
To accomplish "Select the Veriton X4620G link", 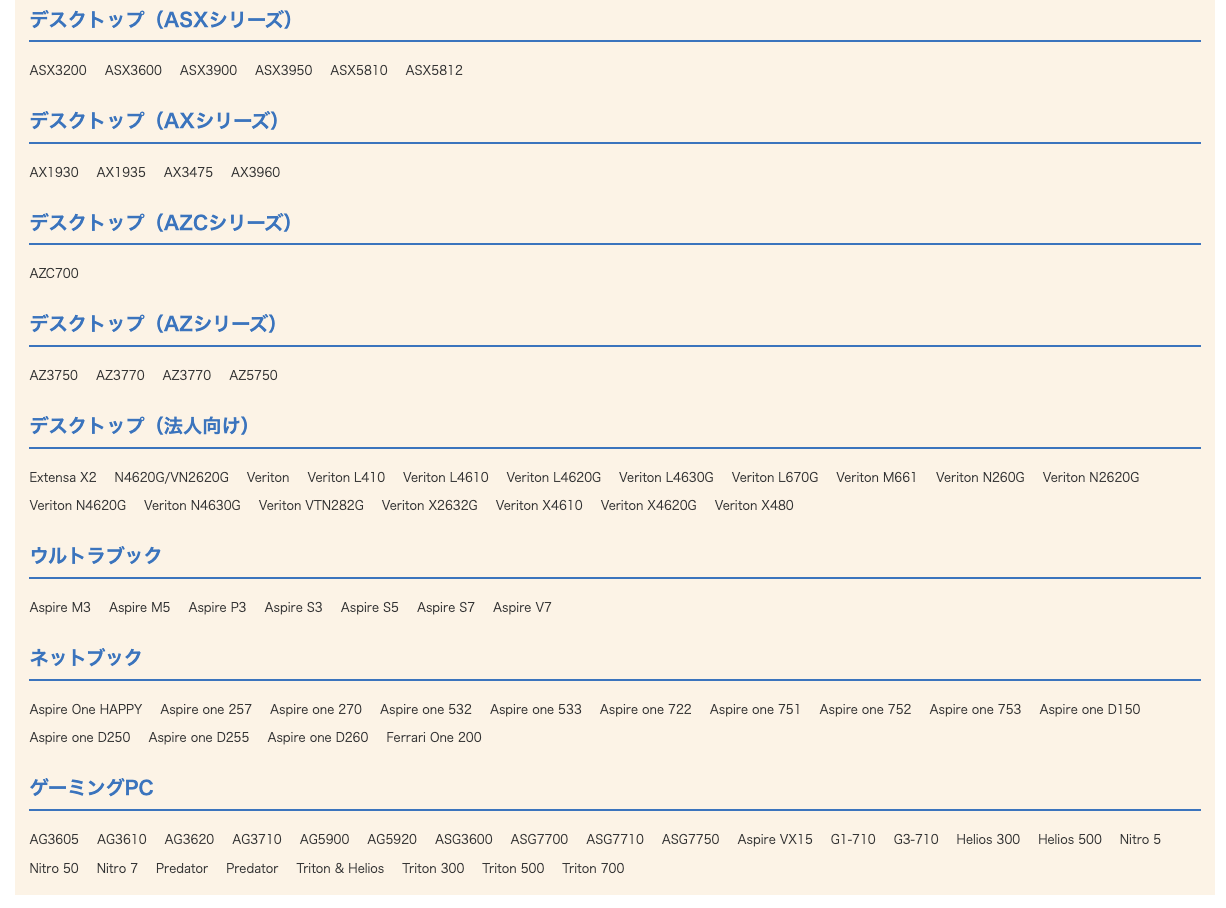I will point(649,505).
